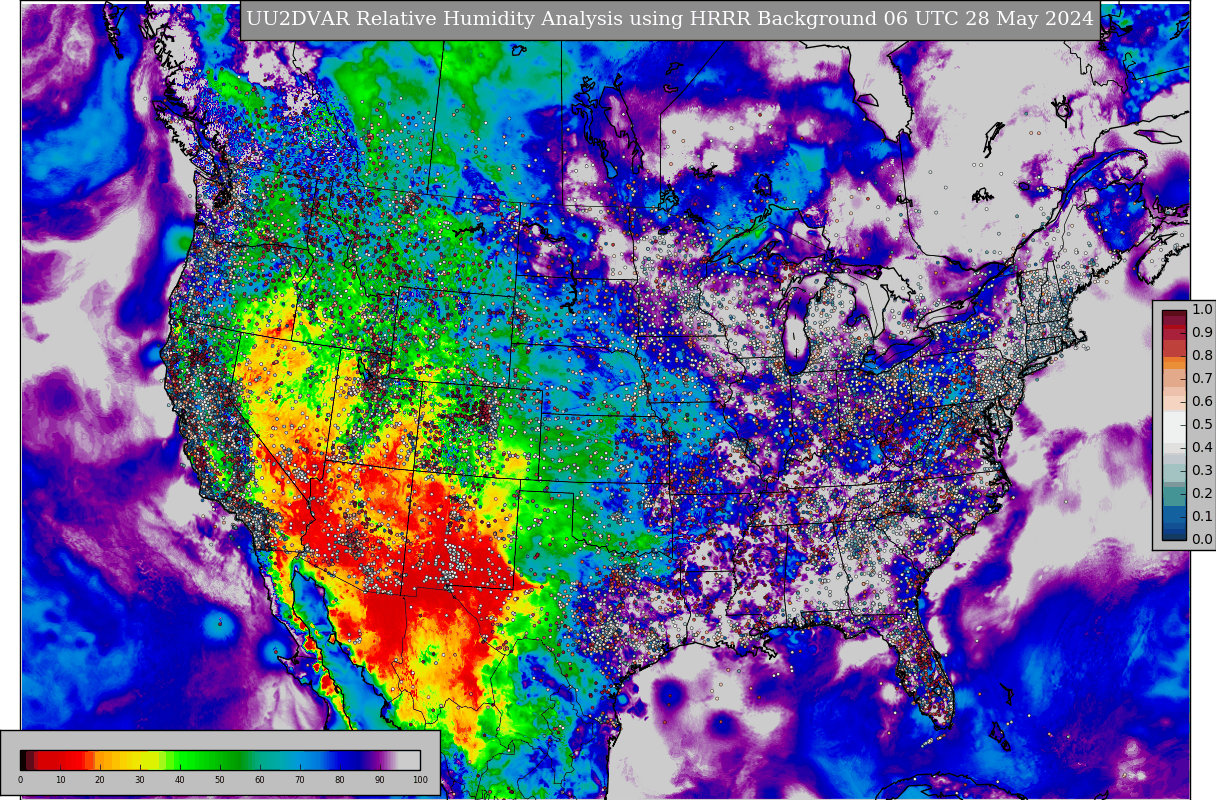
Task: Click the 0.7 label on right colorbar
Action: coord(1202,379)
